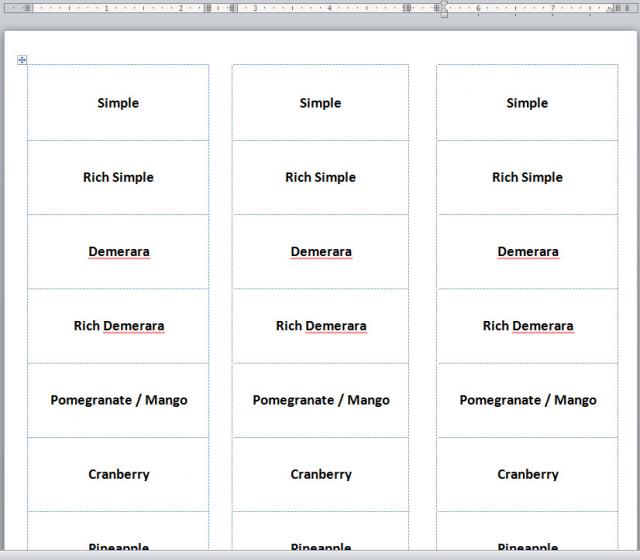Click the table move handle icon
Screen dimensions: 640x560
tap(22, 60)
